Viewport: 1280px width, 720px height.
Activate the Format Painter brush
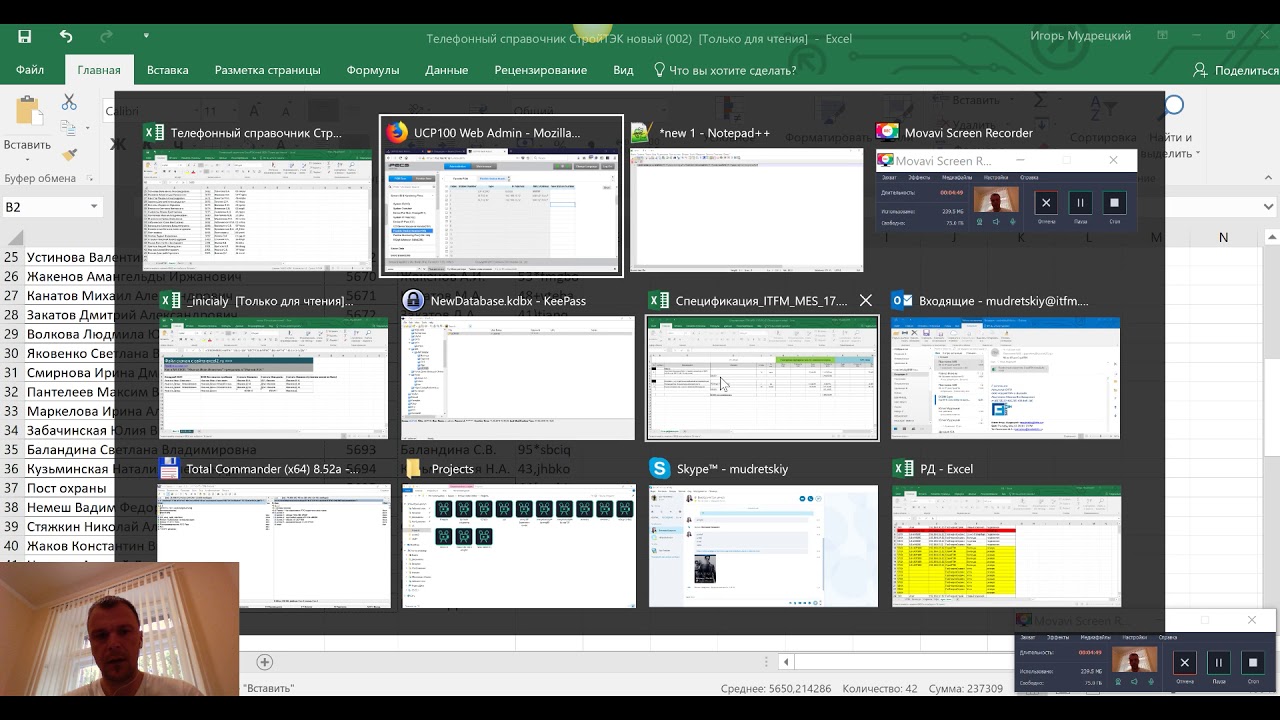coord(69,155)
